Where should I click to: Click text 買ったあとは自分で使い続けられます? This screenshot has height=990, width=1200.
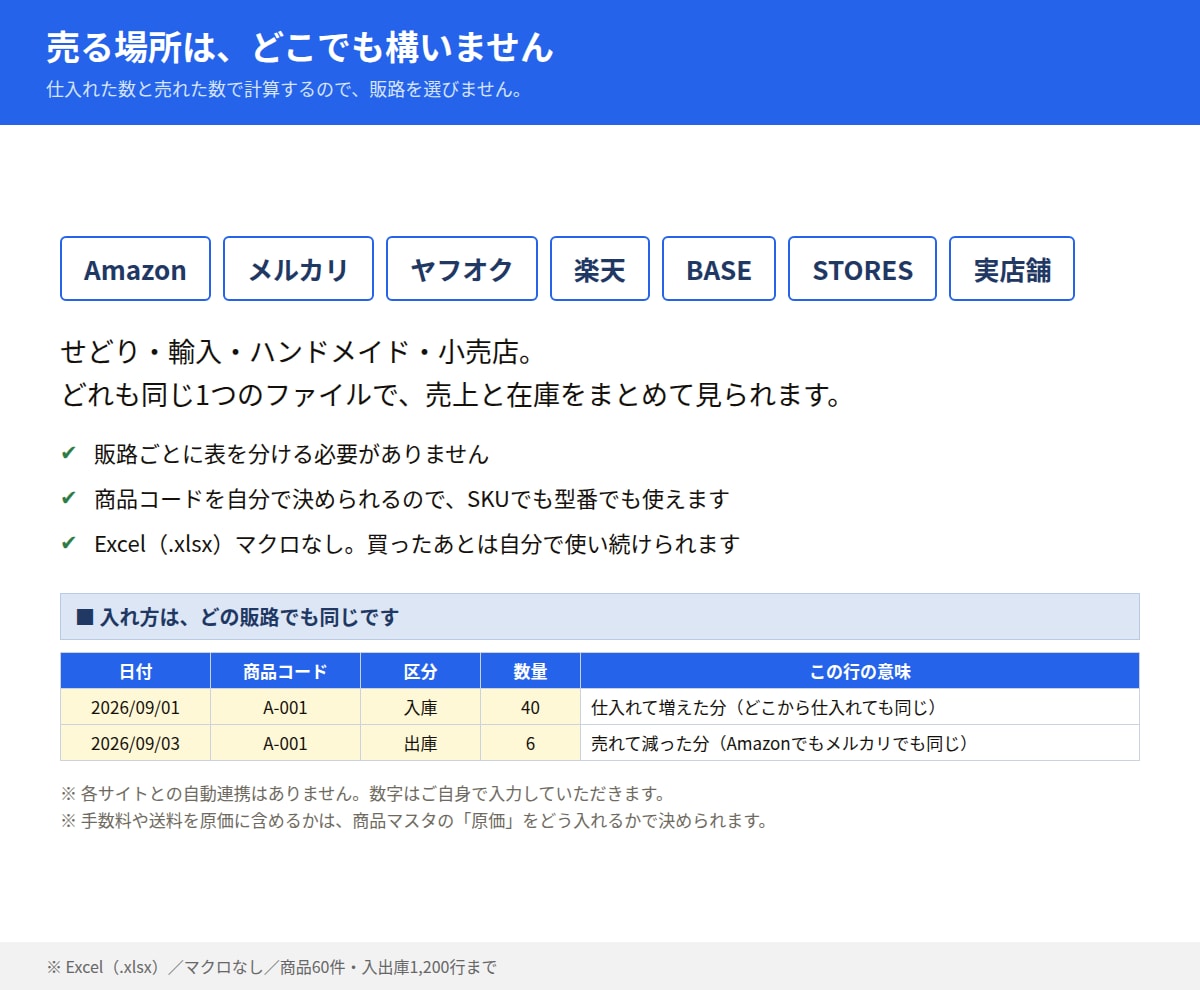[553, 544]
